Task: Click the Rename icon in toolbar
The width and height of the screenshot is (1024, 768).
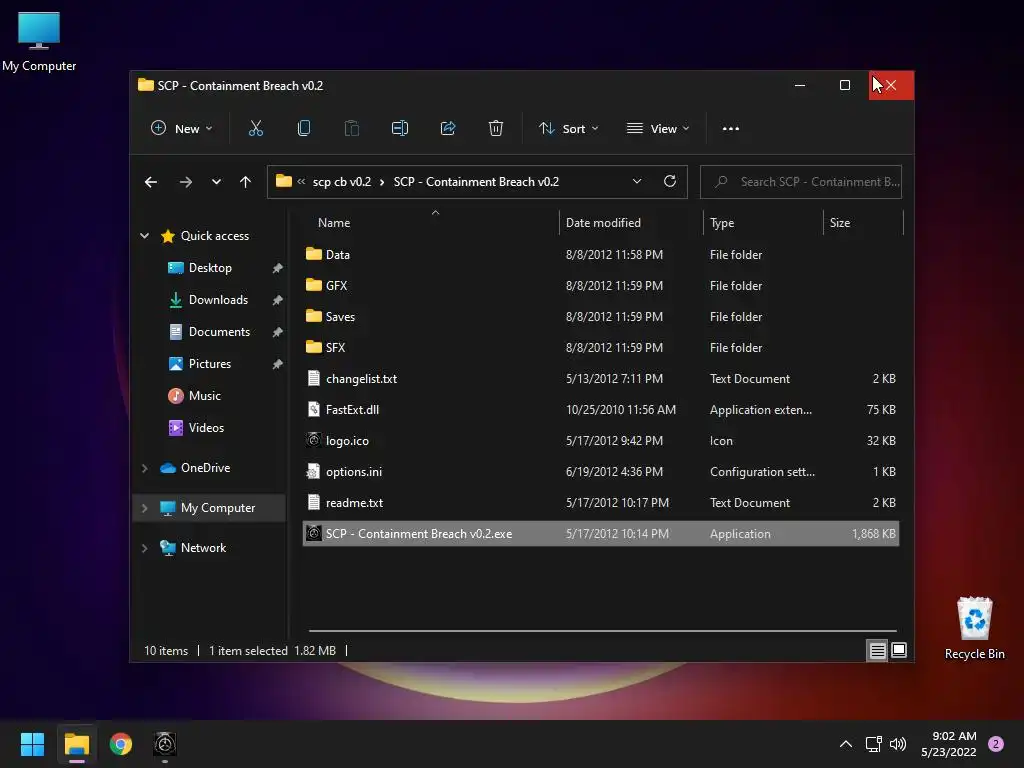Action: click(400, 129)
